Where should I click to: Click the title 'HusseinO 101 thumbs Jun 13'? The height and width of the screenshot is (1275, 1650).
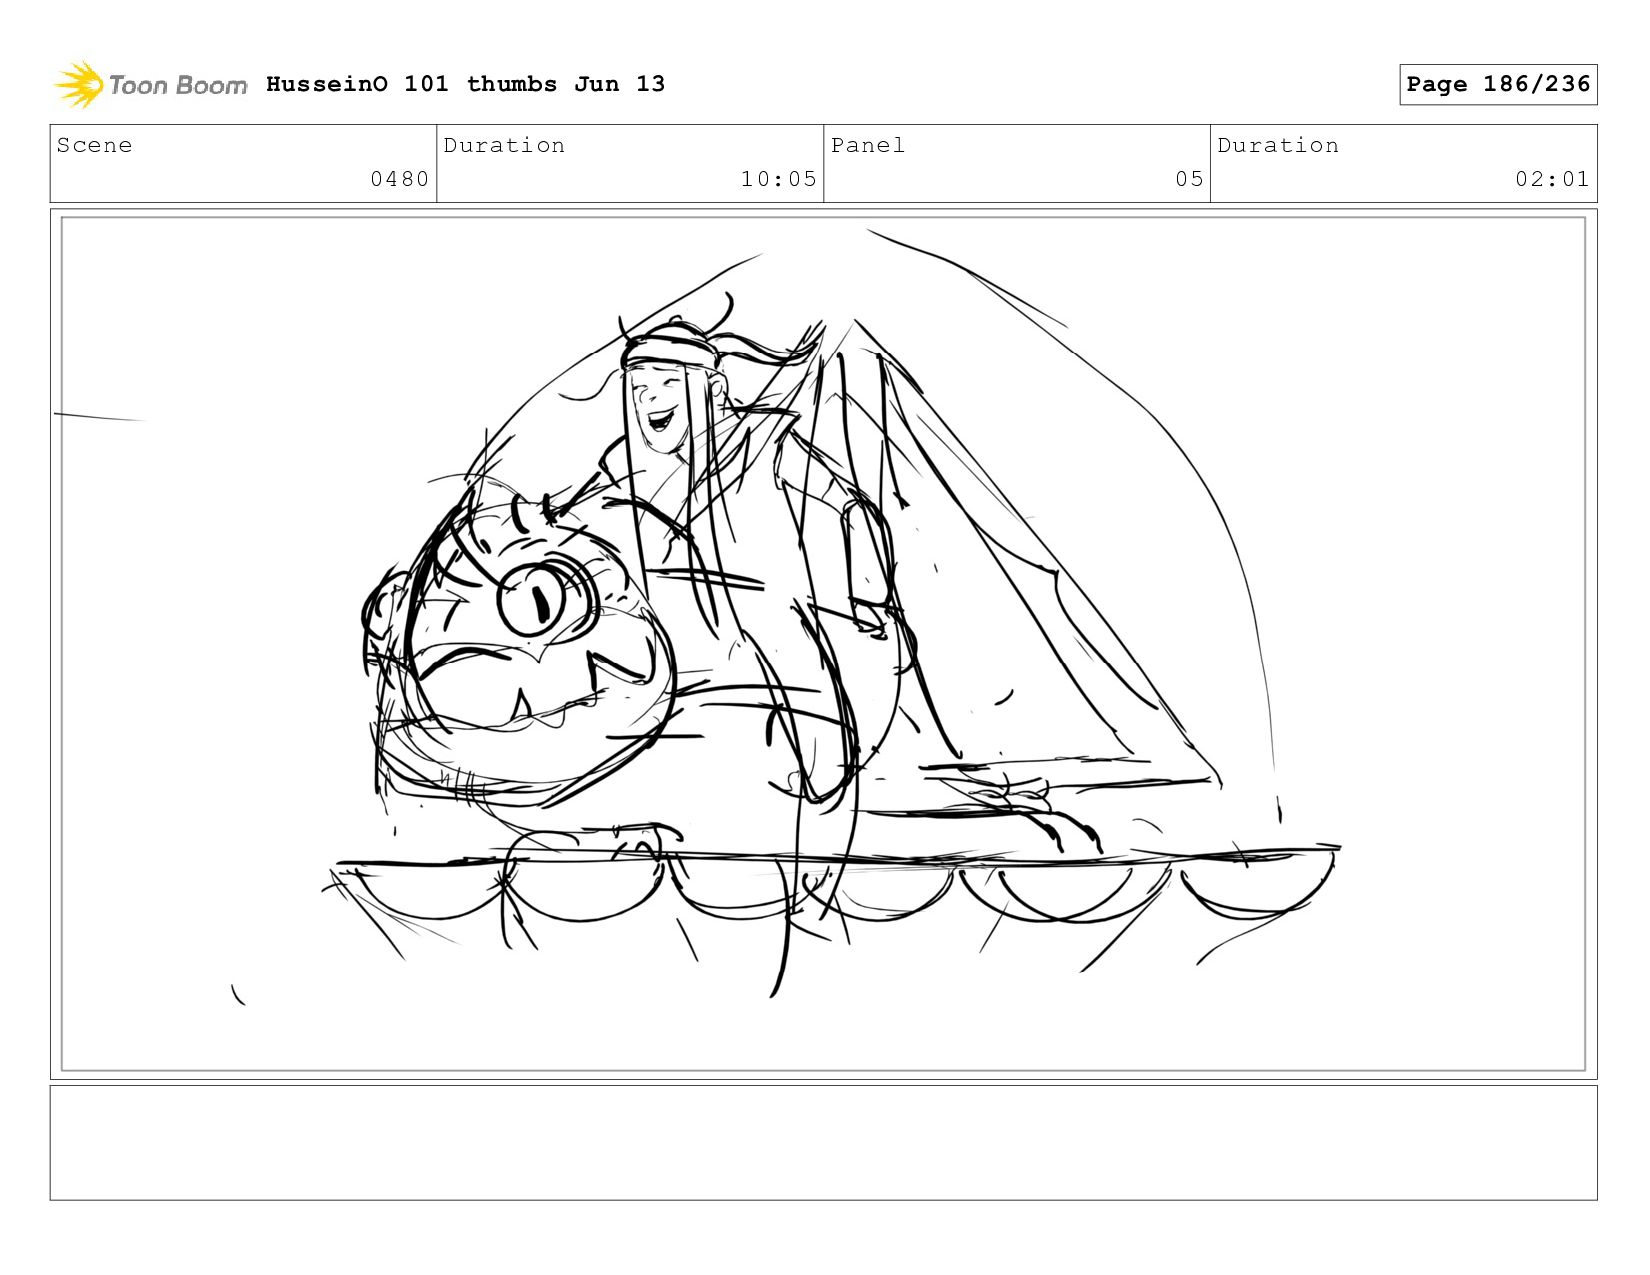[465, 84]
